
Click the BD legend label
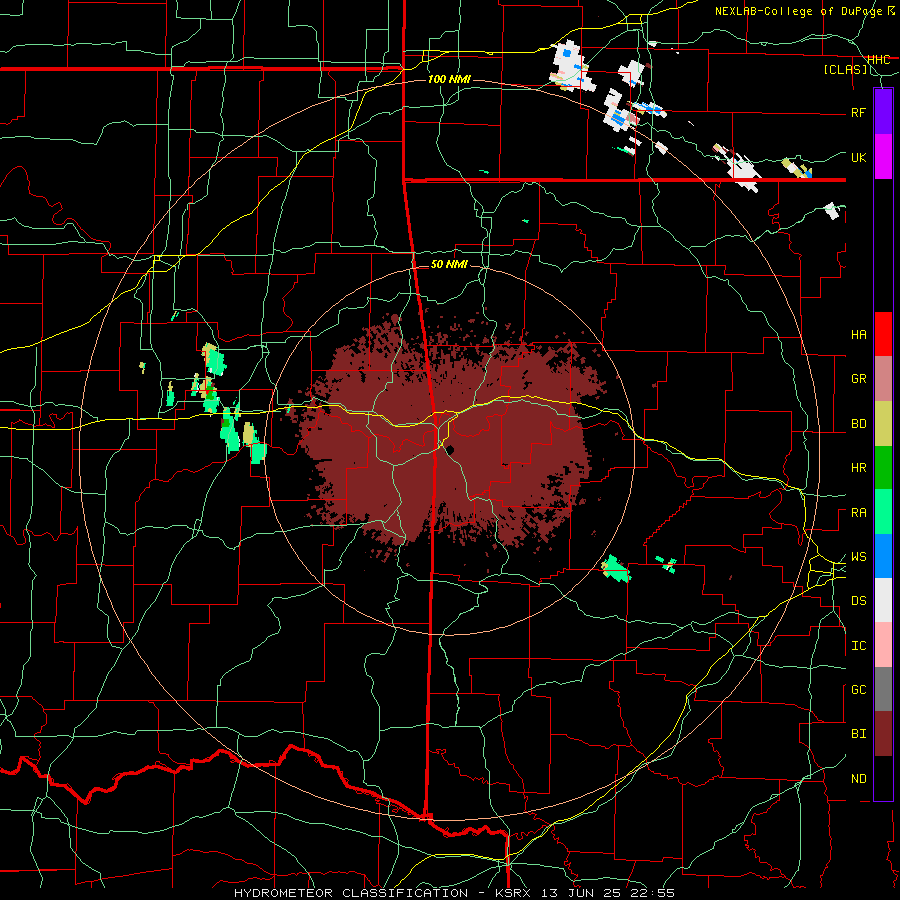click(858, 424)
